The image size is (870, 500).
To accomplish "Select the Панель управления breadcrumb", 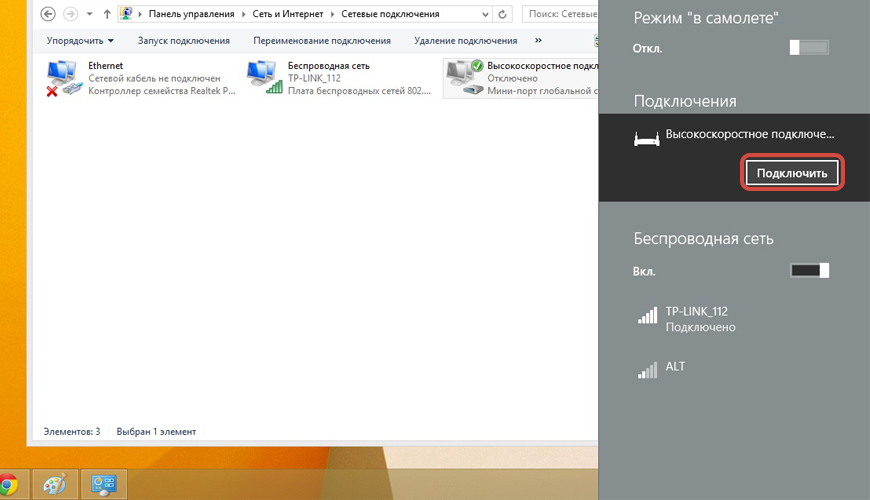I will [x=191, y=14].
